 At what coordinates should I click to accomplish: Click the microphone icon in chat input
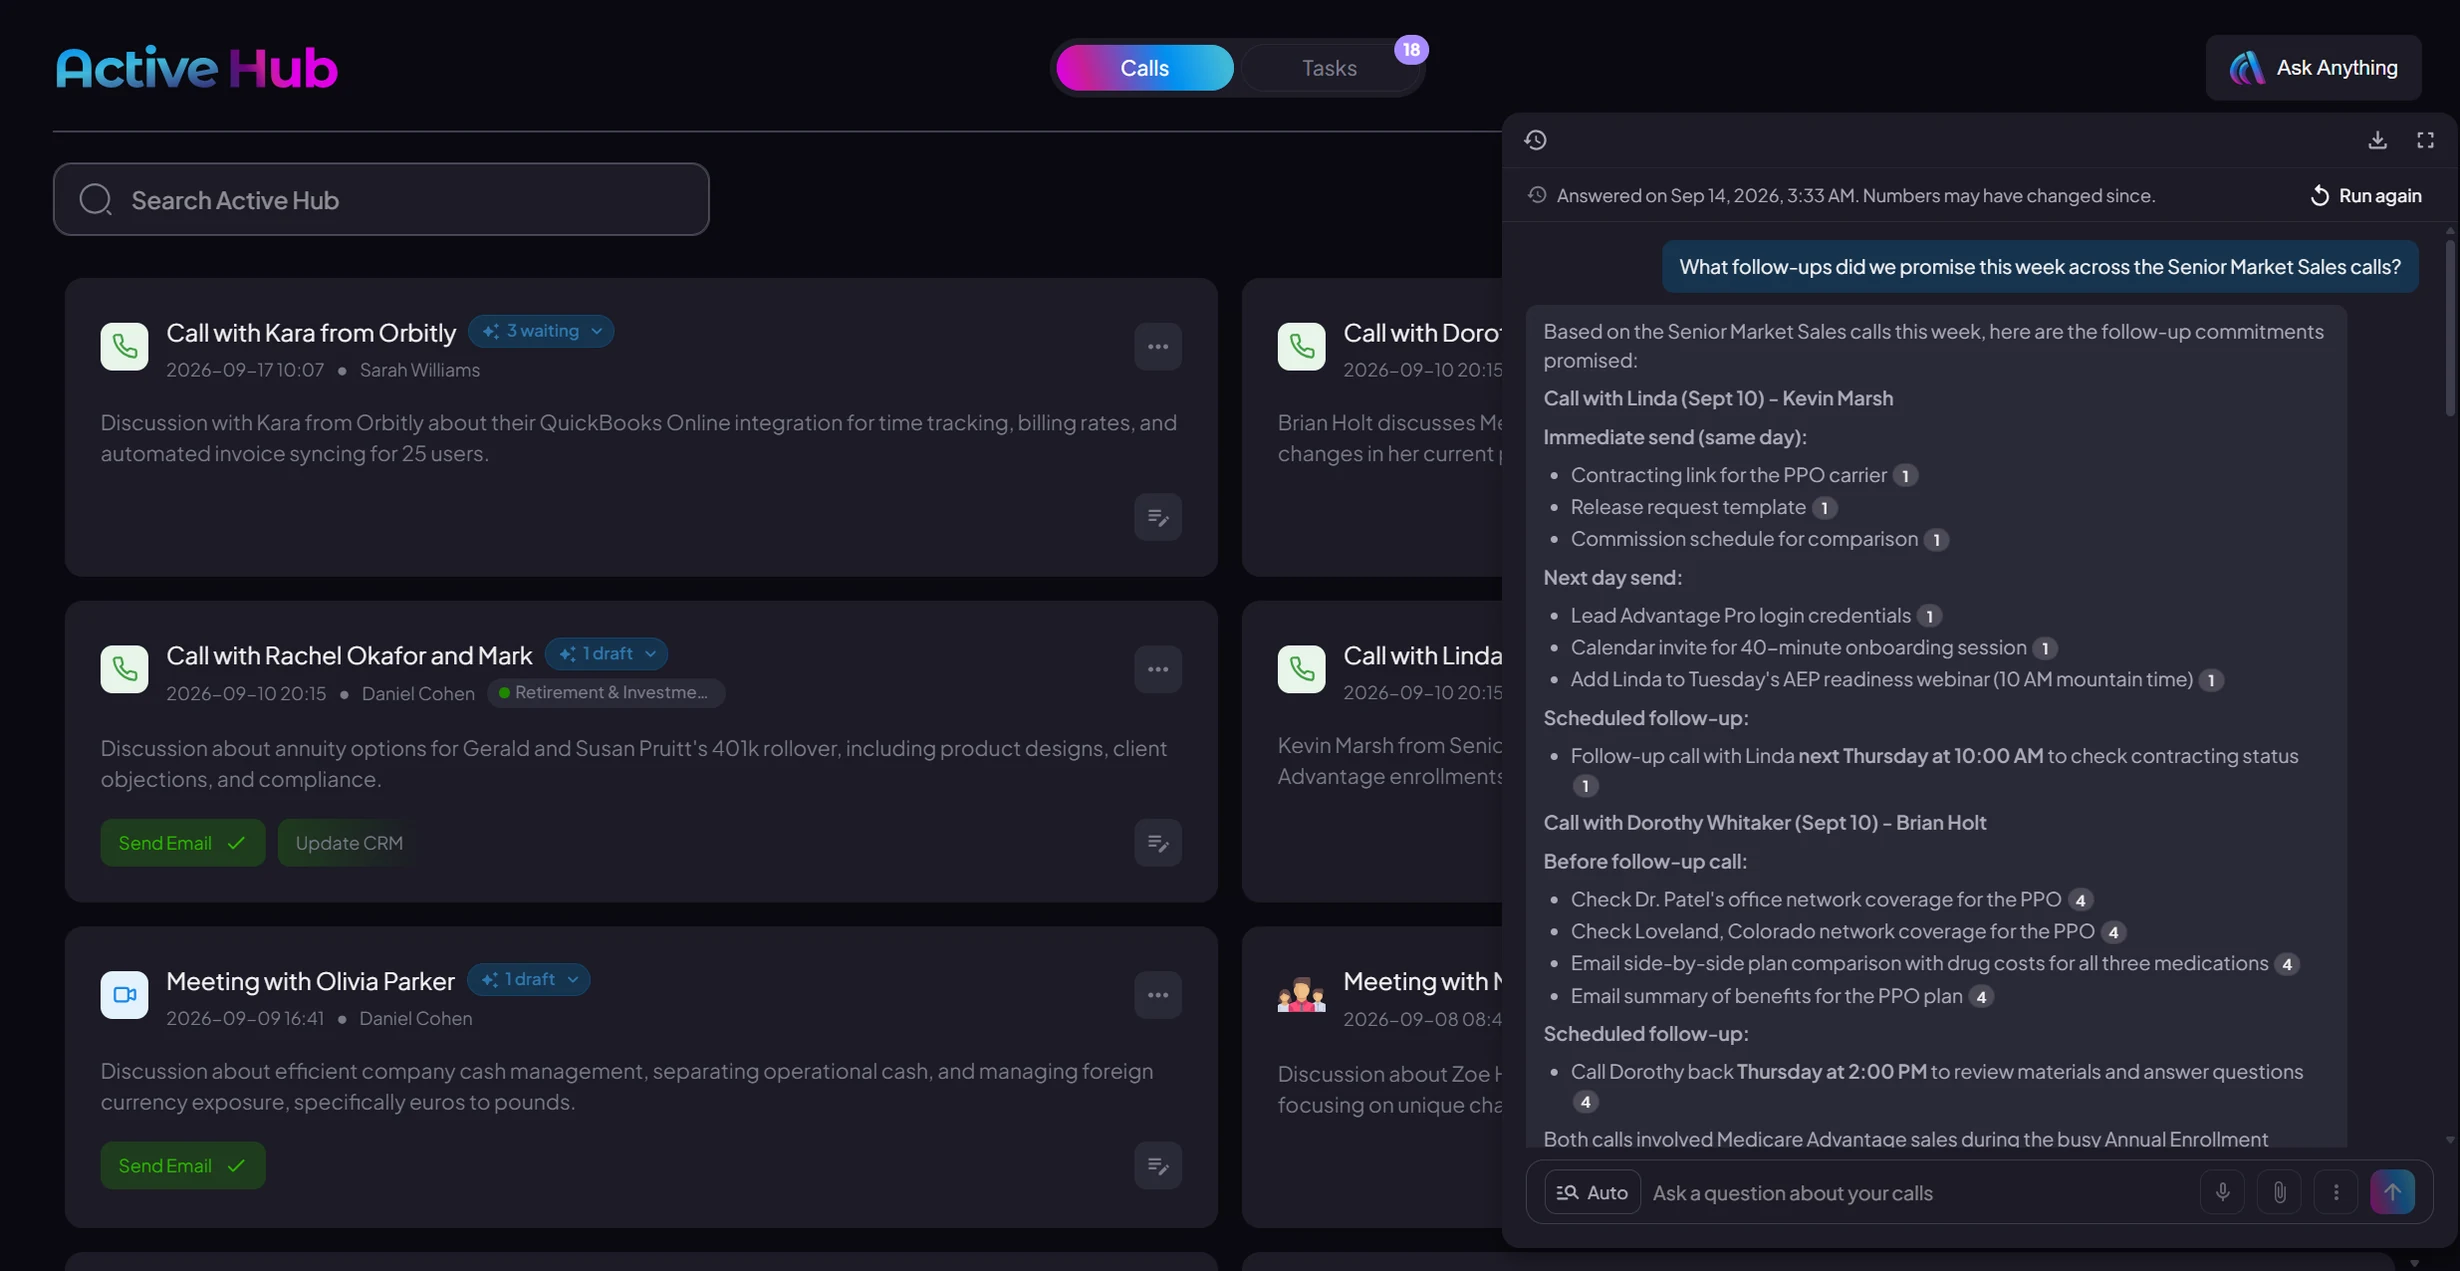[x=2222, y=1192]
